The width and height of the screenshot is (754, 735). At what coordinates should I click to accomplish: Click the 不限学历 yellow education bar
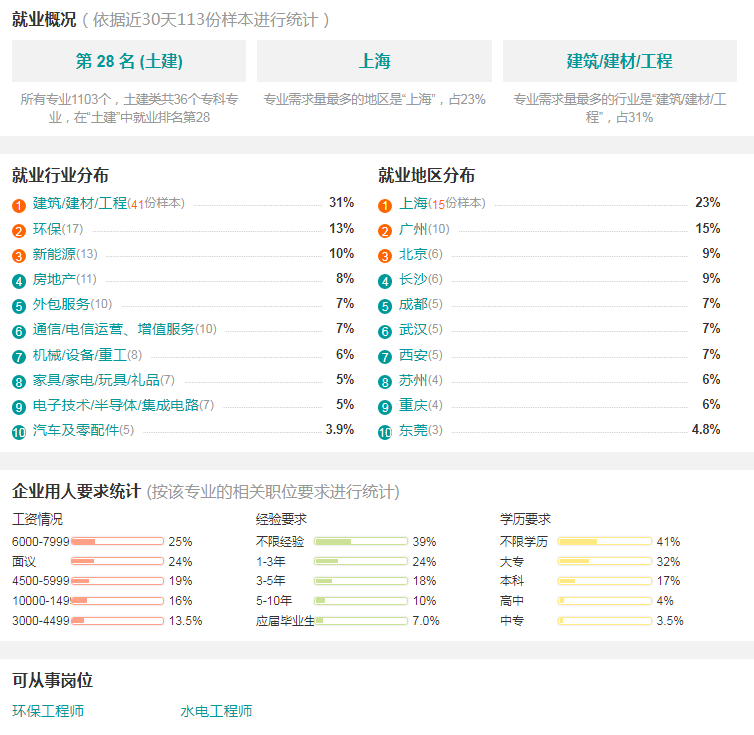click(x=605, y=542)
